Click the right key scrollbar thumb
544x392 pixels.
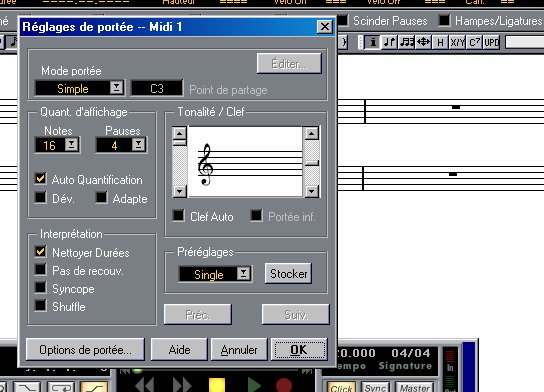coord(312,163)
